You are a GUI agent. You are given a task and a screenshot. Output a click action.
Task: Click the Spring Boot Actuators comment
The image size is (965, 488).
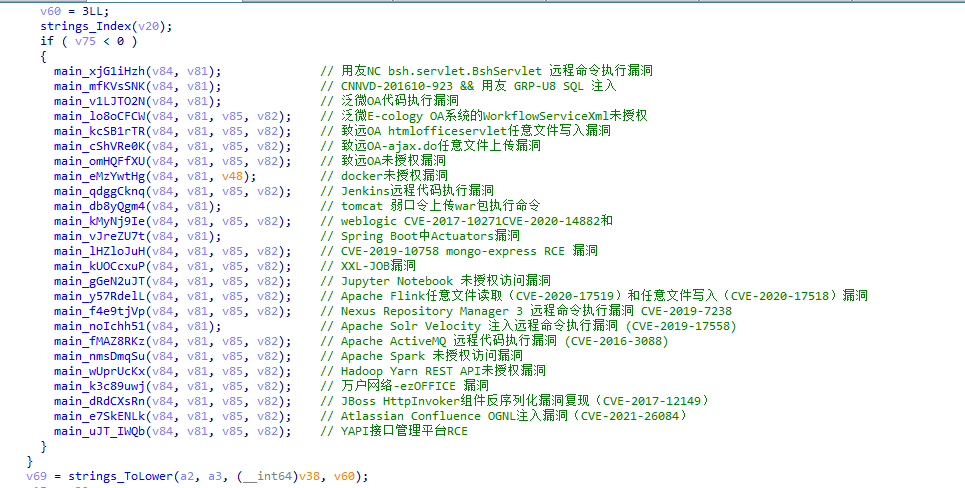420,236
